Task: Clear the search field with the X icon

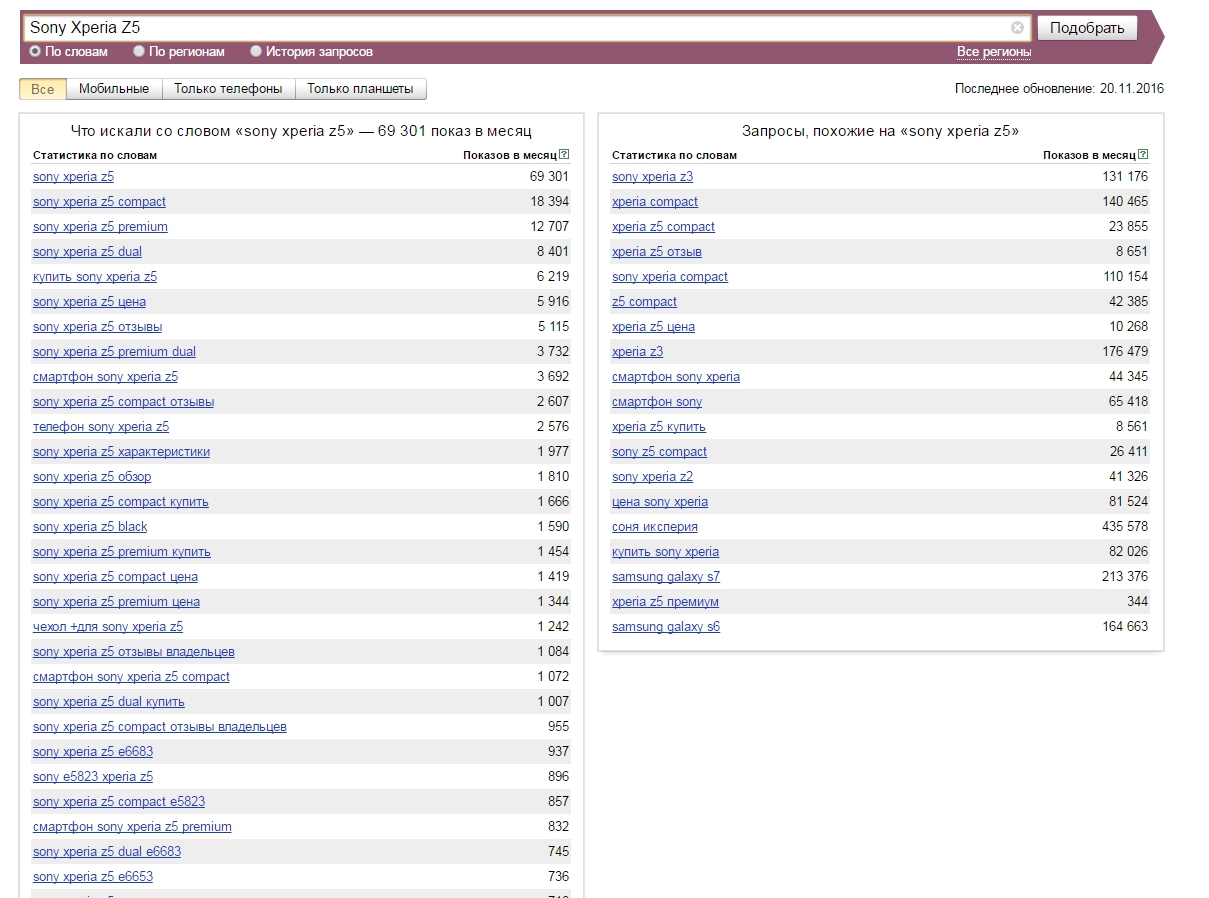Action: [x=1017, y=28]
